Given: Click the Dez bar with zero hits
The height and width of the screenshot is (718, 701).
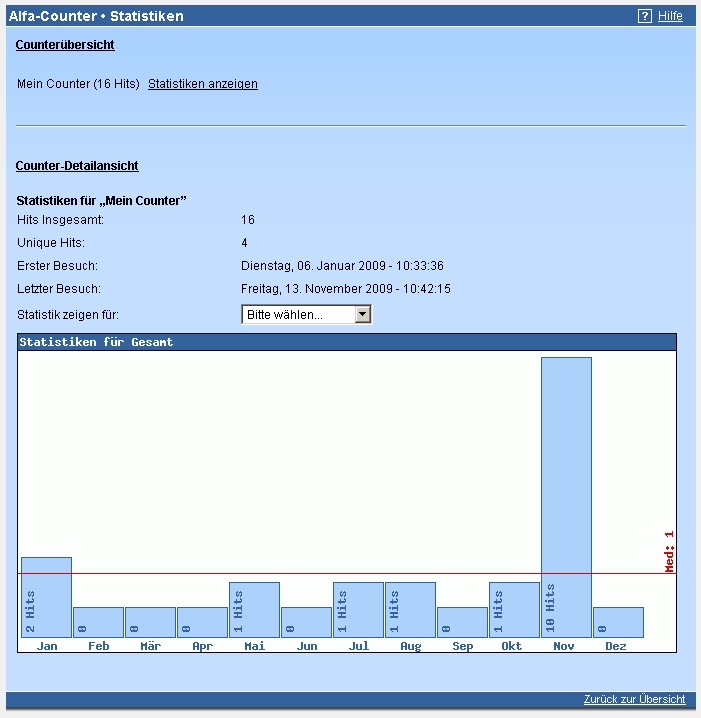Looking at the screenshot, I should (x=618, y=622).
